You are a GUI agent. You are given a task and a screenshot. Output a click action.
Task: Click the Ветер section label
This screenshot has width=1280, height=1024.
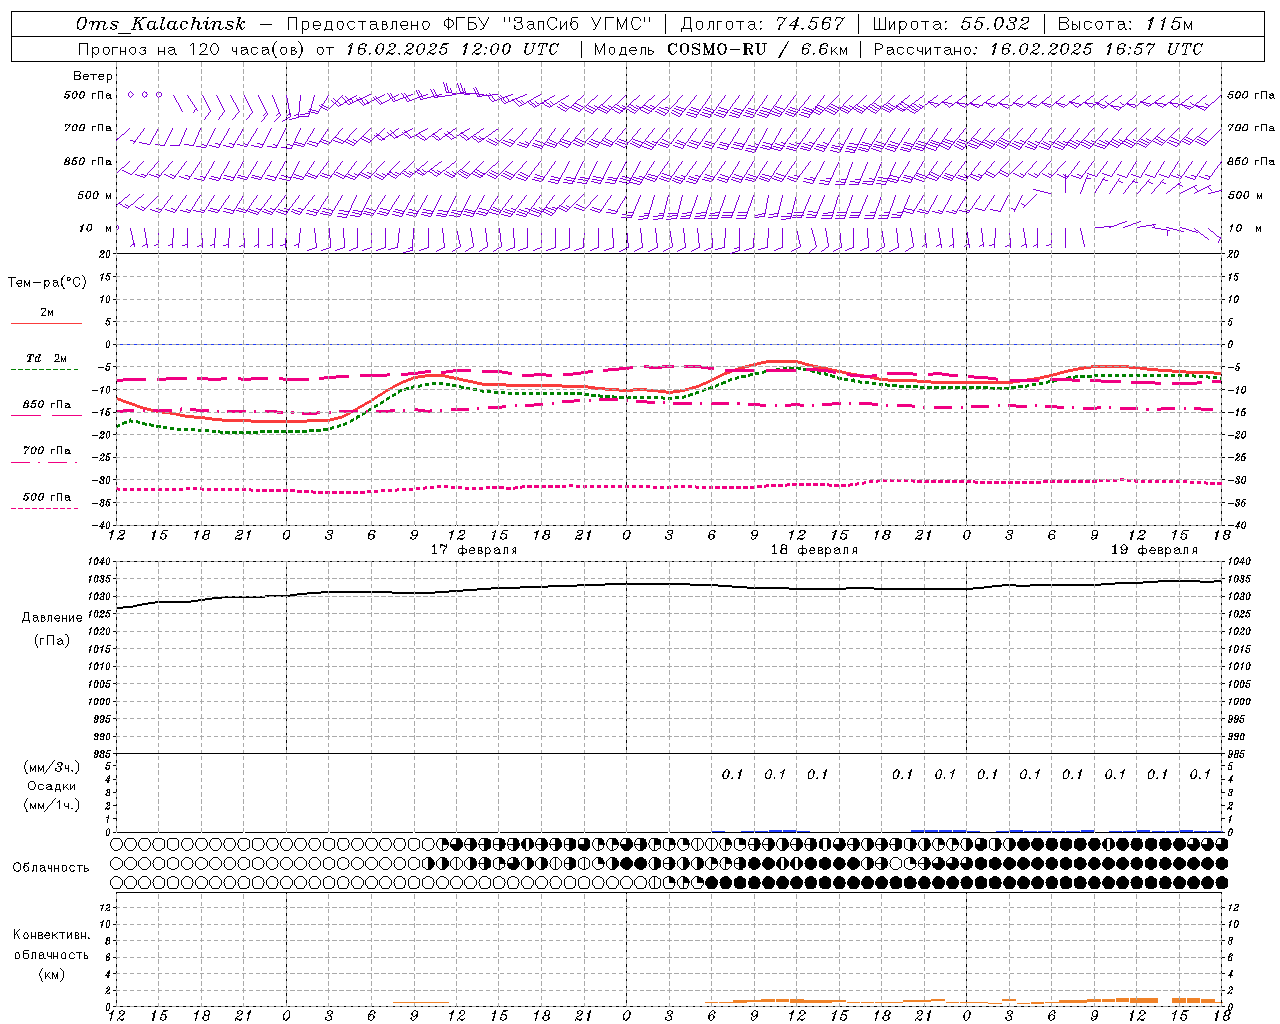coord(93,76)
